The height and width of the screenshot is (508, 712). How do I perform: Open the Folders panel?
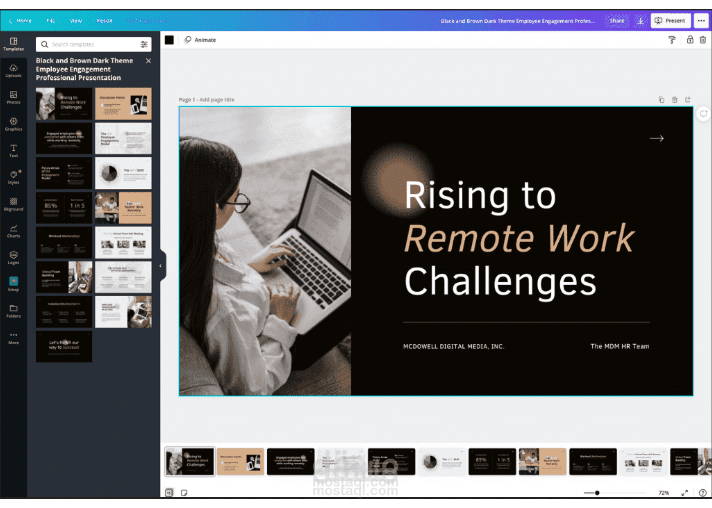pos(13,311)
